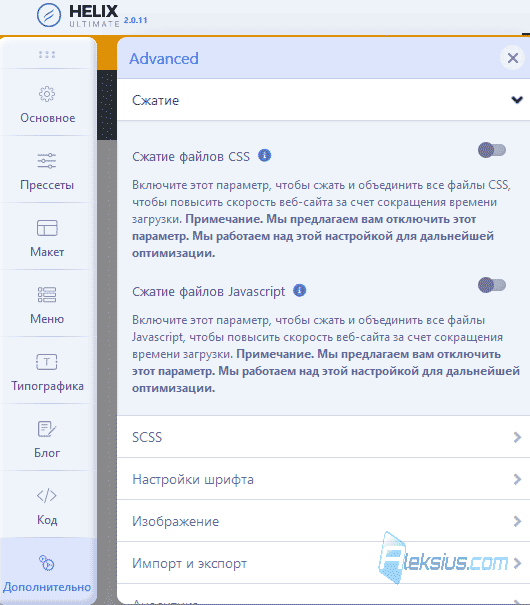Open the Основное settings gear icon

point(47,94)
